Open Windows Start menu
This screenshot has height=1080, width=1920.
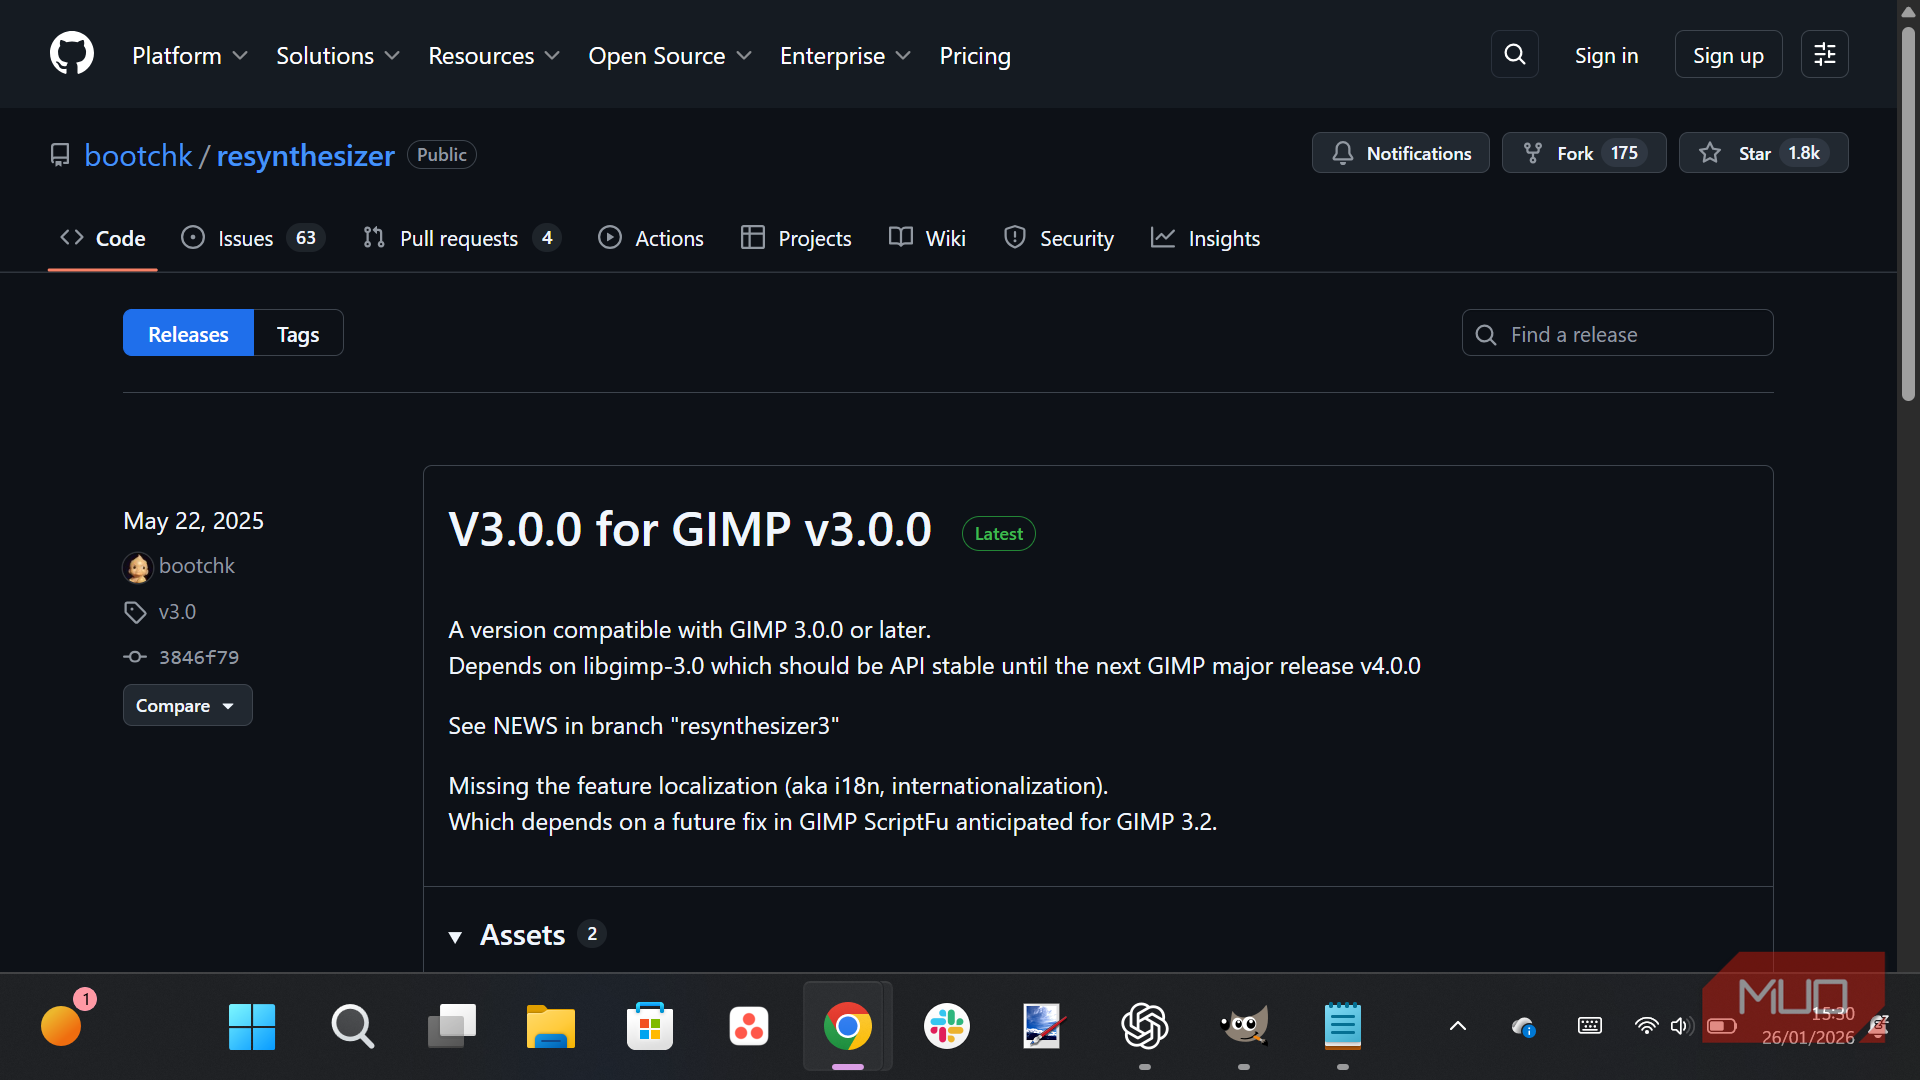coord(252,1027)
